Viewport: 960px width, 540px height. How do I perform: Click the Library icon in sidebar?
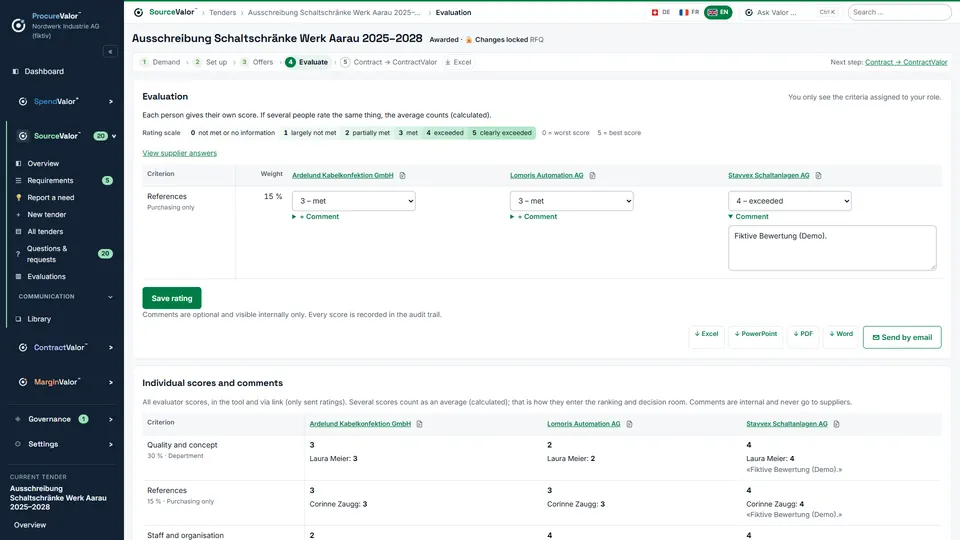click(18, 319)
